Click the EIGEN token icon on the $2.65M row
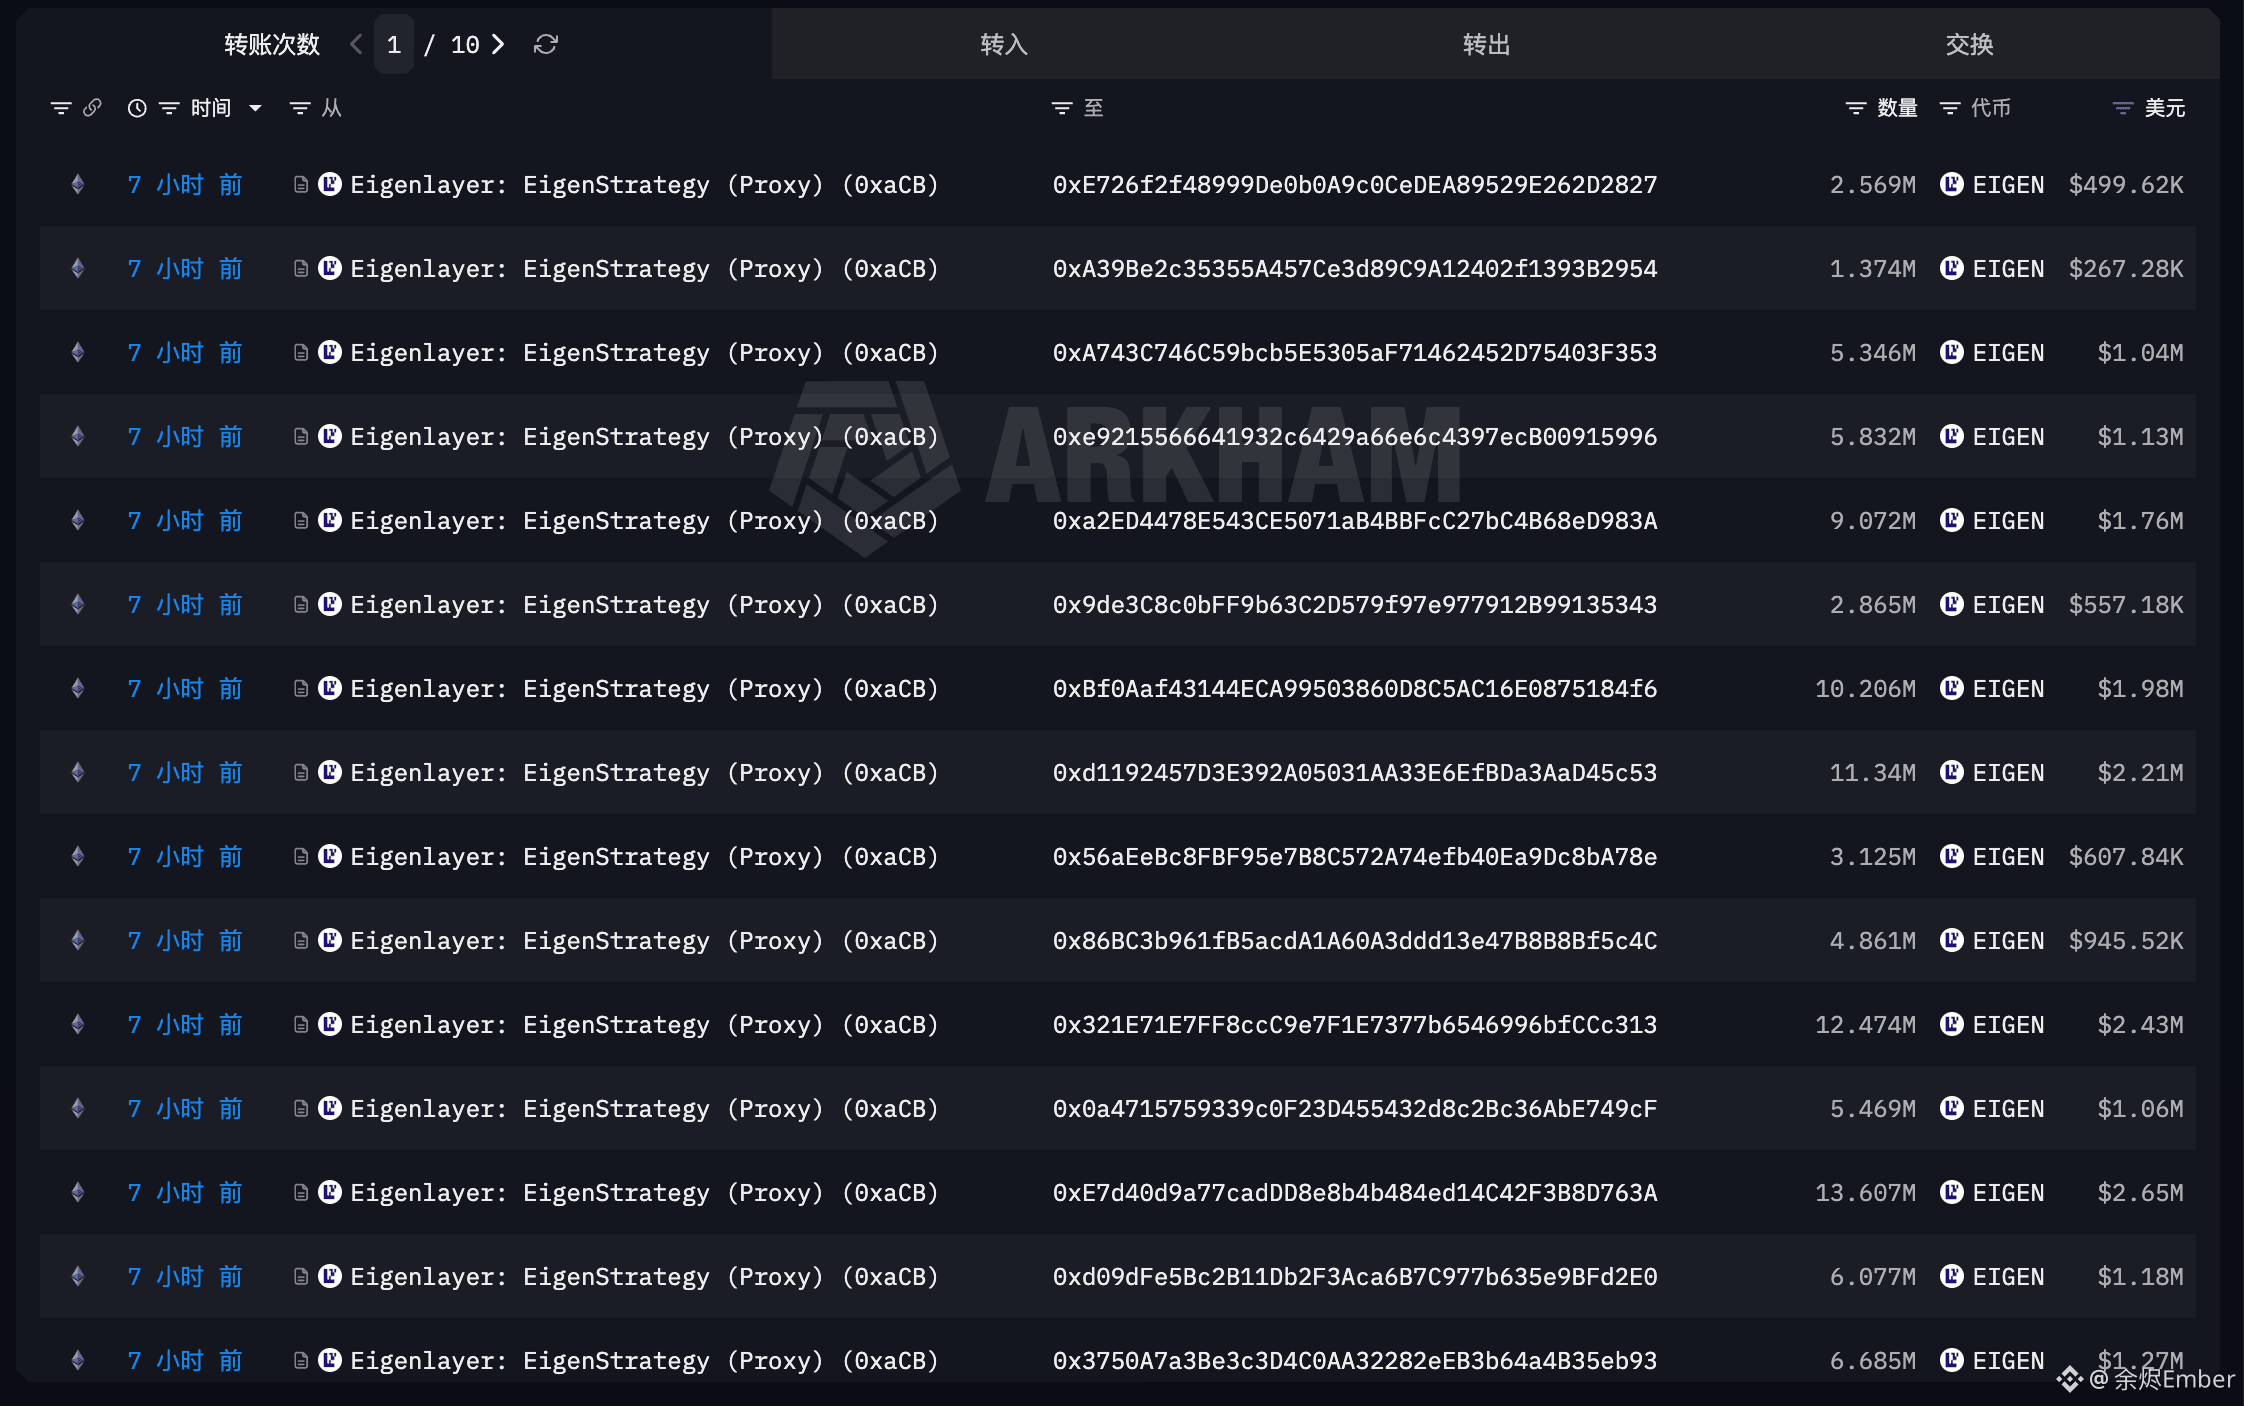The width and height of the screenshot is (2244, 1406). [x=1951, y=1192]
